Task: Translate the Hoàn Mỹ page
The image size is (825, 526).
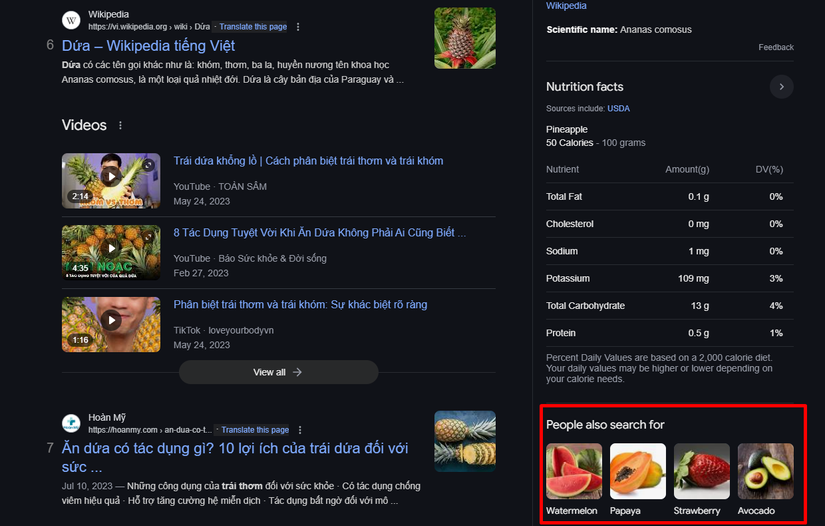Action: click(x=255, y=430)
